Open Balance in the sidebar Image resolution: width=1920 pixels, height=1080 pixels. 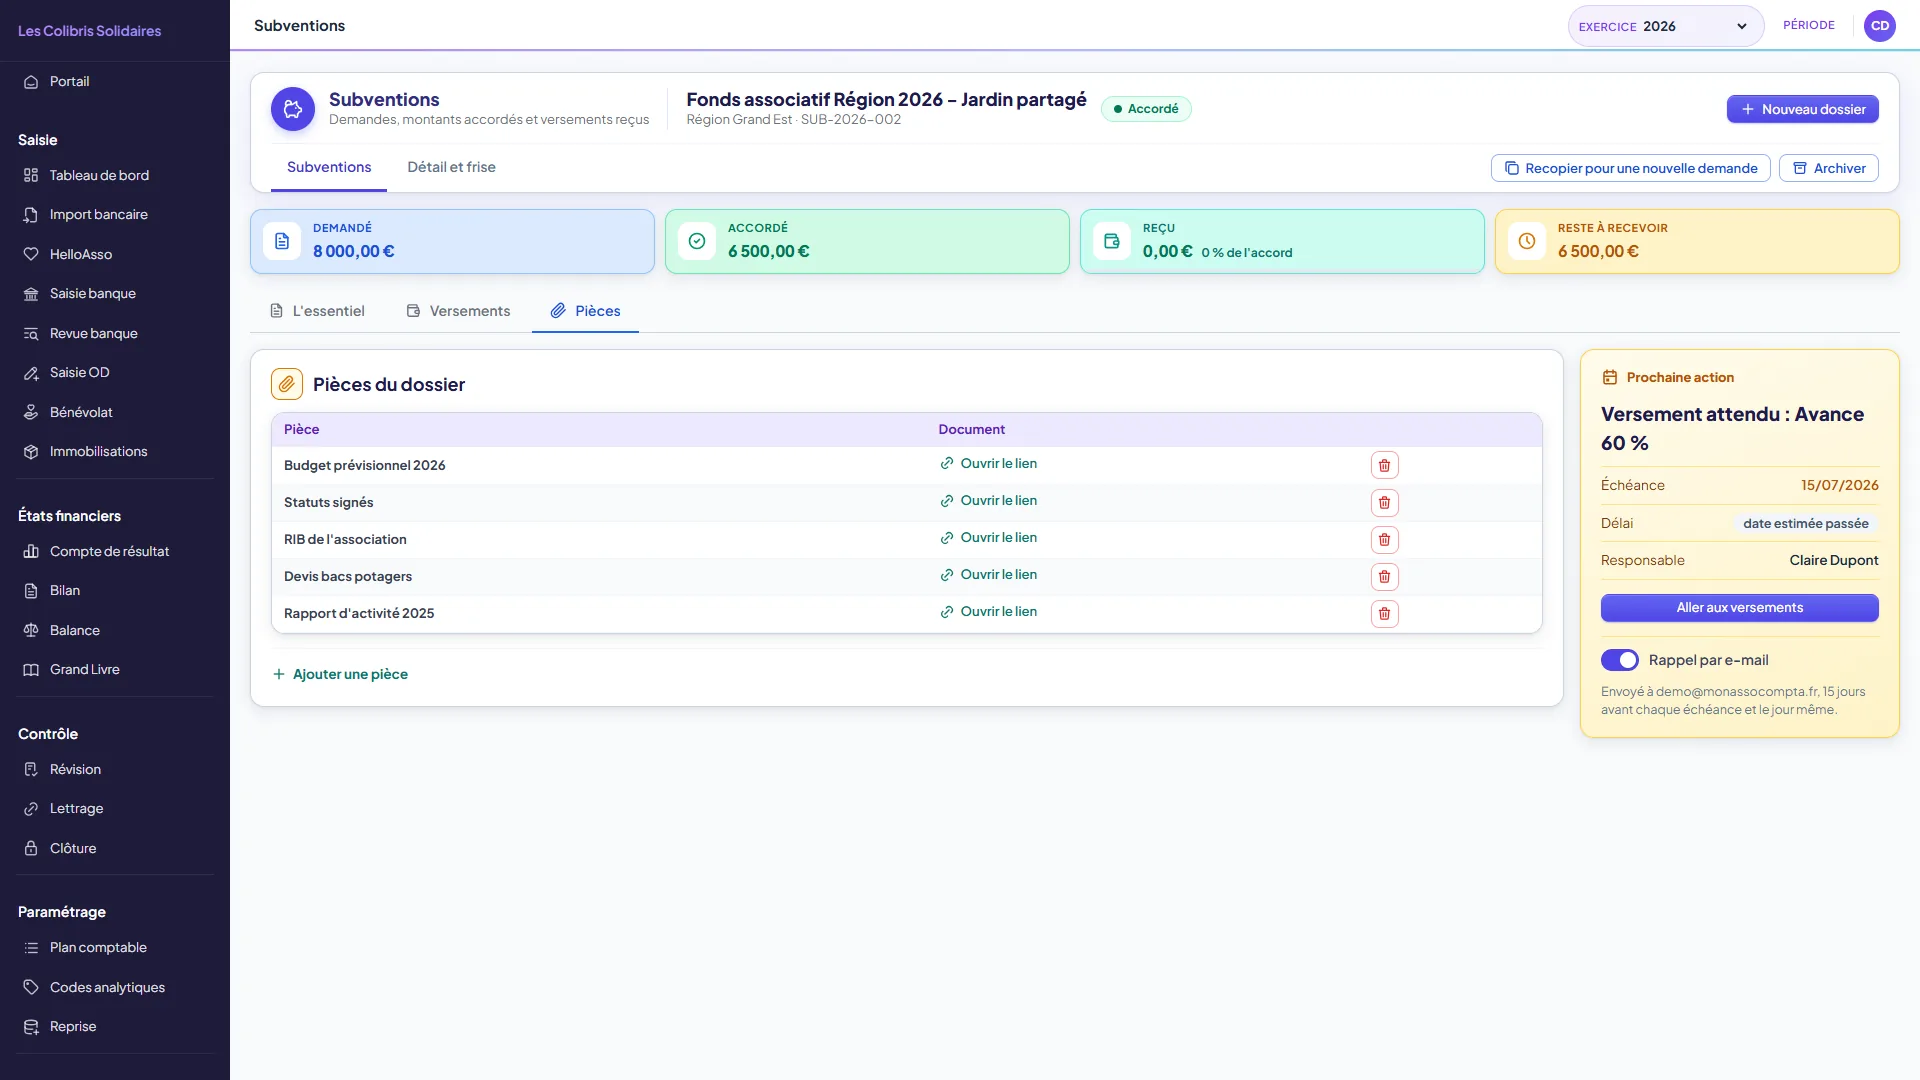pyautogui.click(x=115, y=630)
